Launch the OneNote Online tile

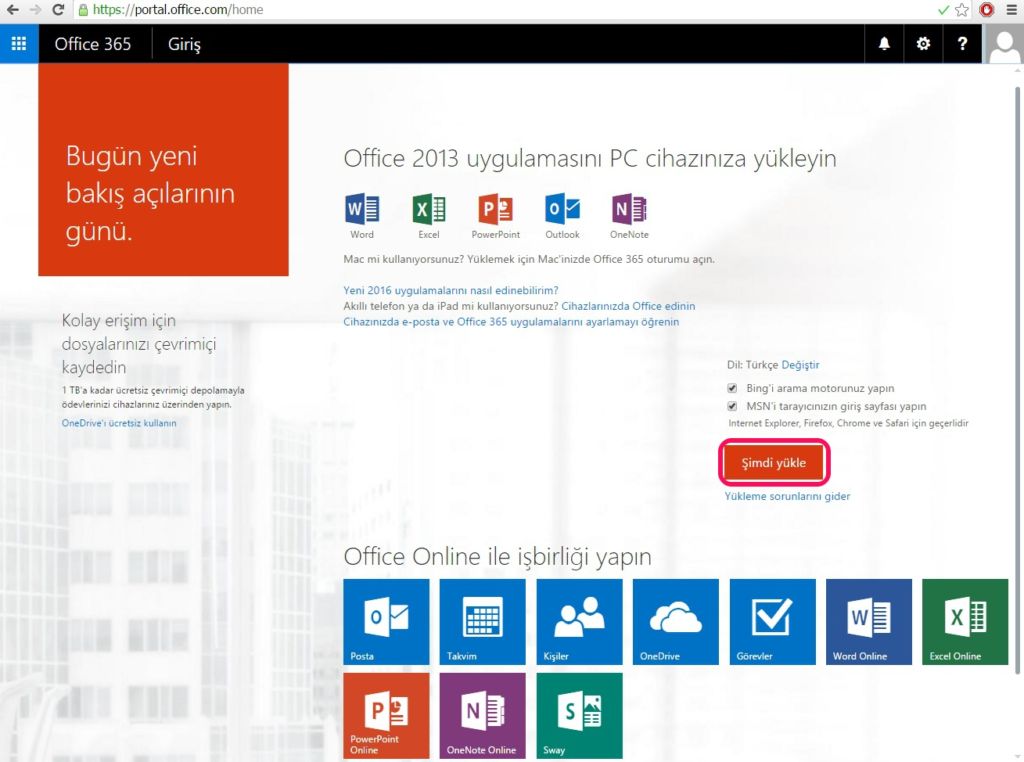pyautogui.click(x=483, y=716)
